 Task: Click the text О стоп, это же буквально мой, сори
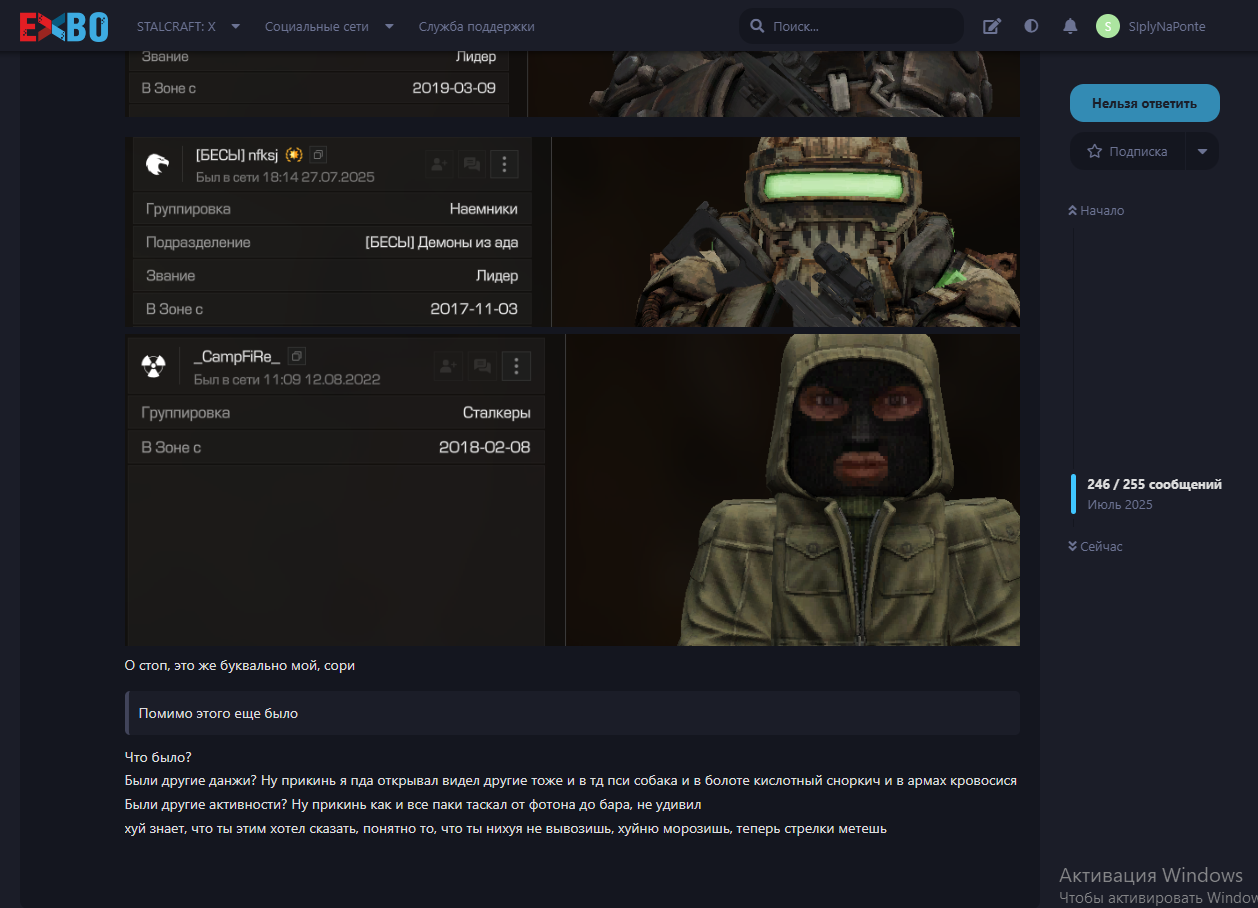(240, 665)
